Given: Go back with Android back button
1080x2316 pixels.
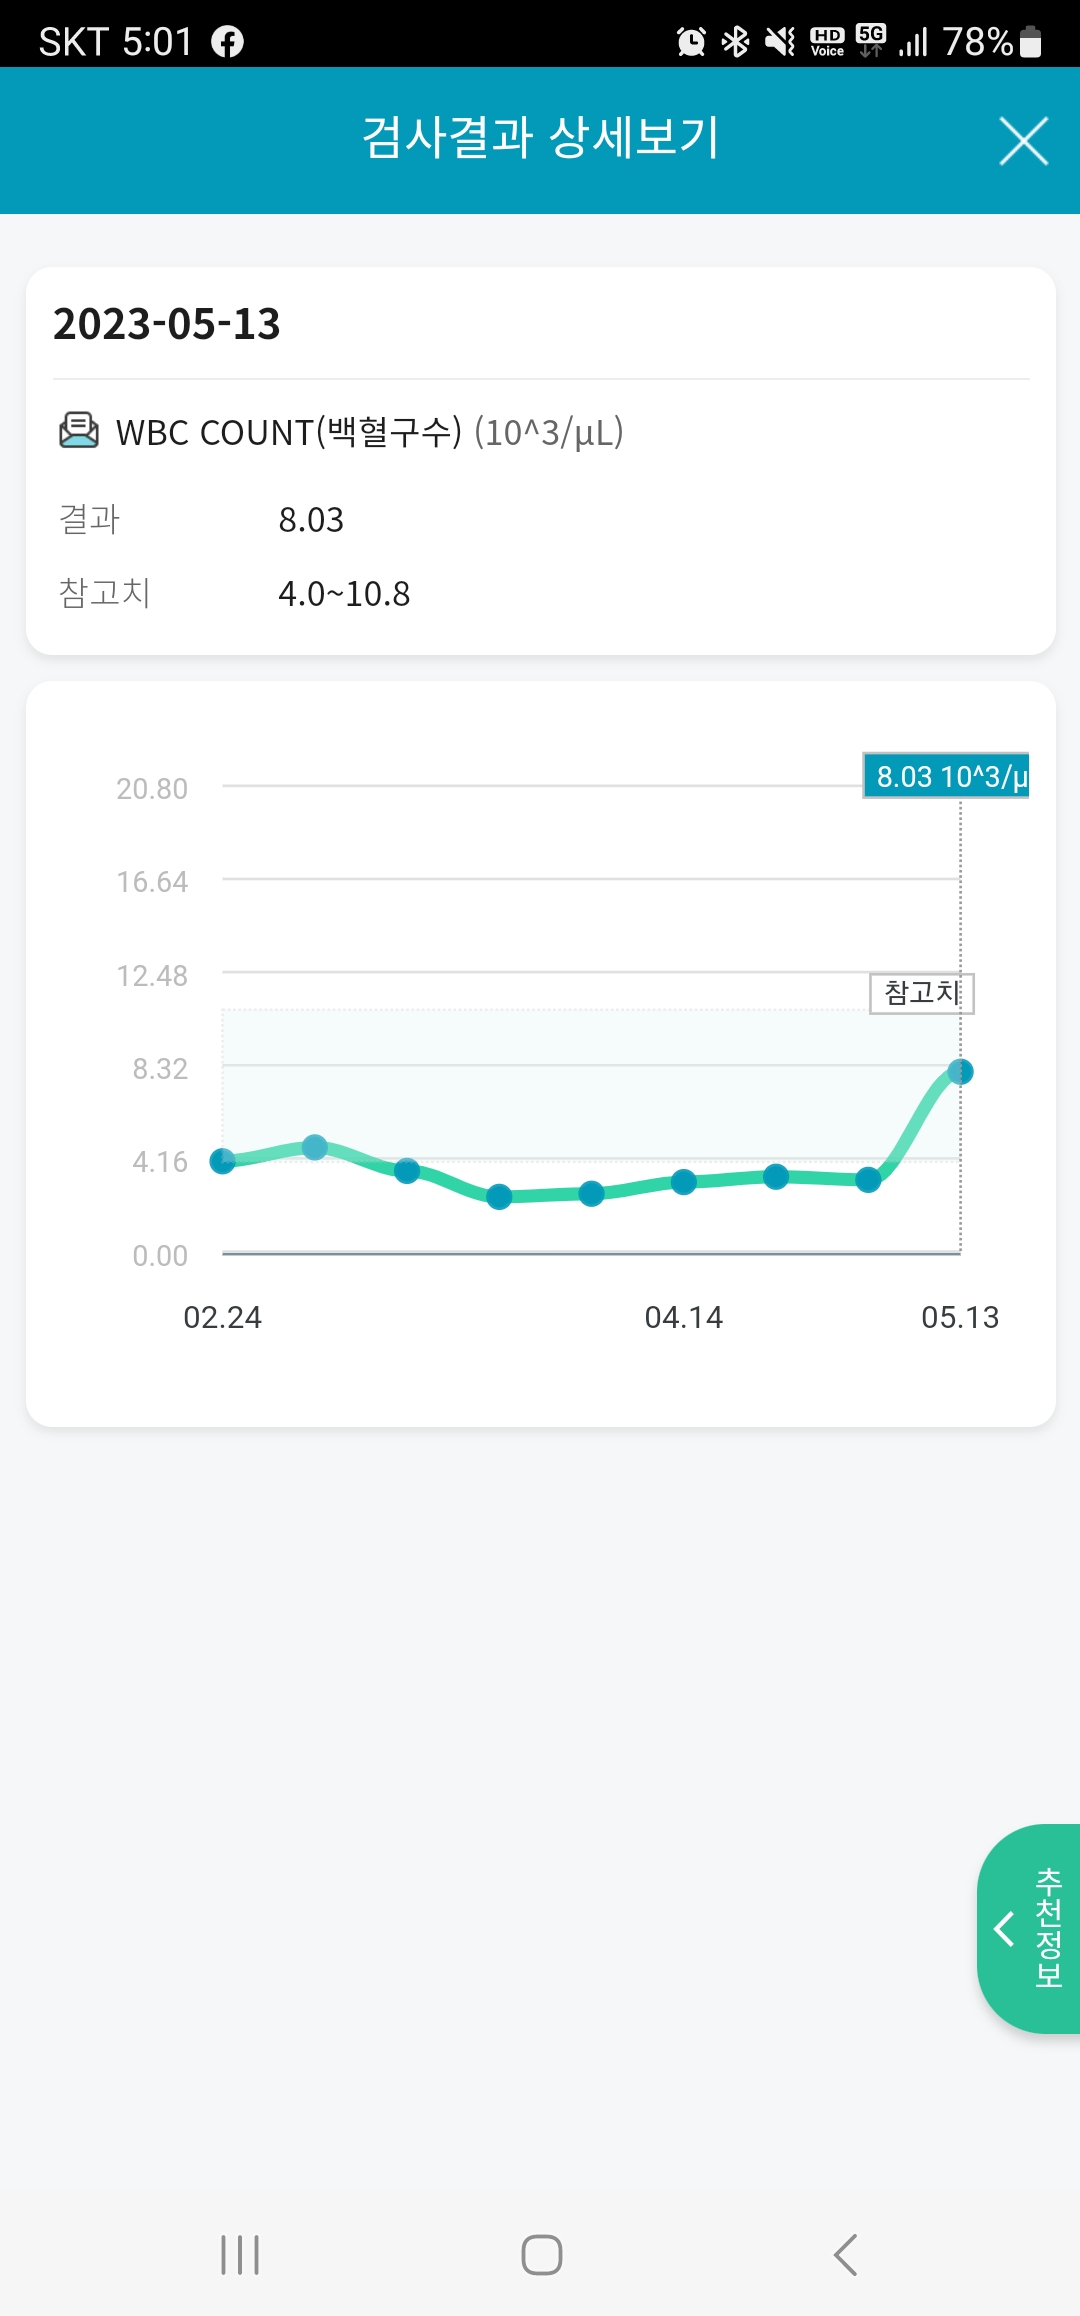Looking at the screenshot, I should [x=846, y=2255].
